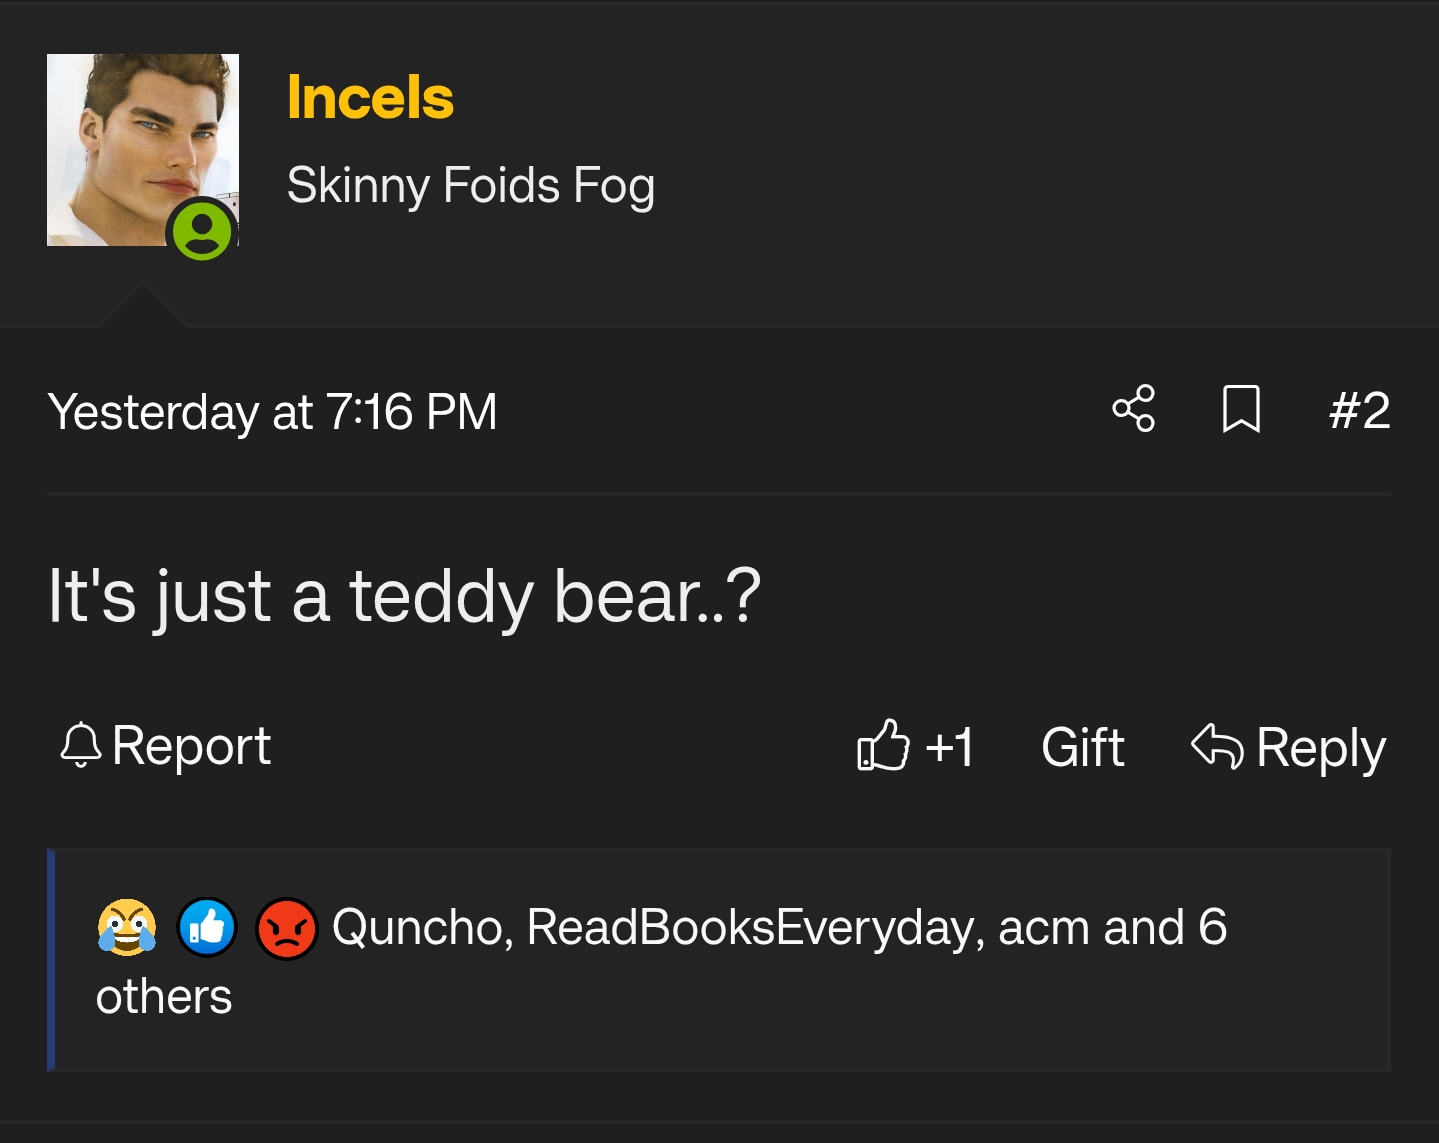
Task: Reply to the teddy bear post
Action: pos(1288,747)
